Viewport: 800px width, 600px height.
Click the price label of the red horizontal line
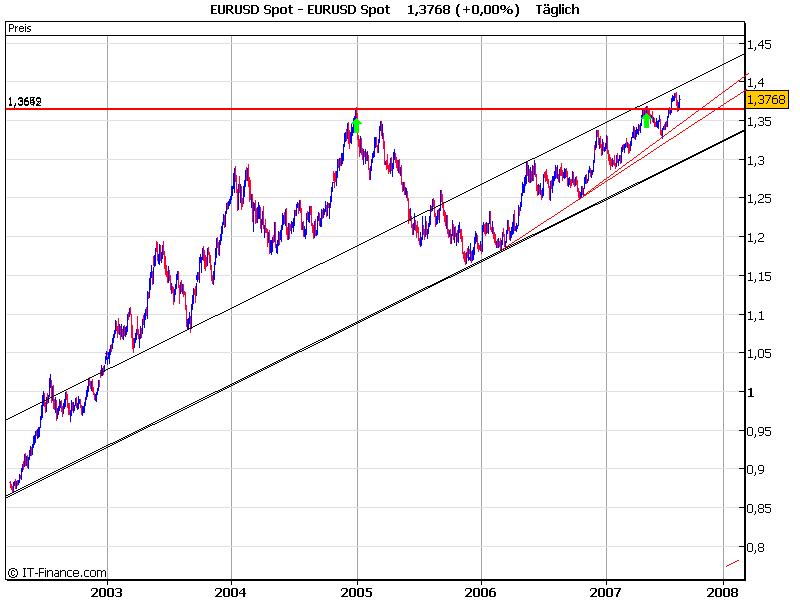point(24,102)
